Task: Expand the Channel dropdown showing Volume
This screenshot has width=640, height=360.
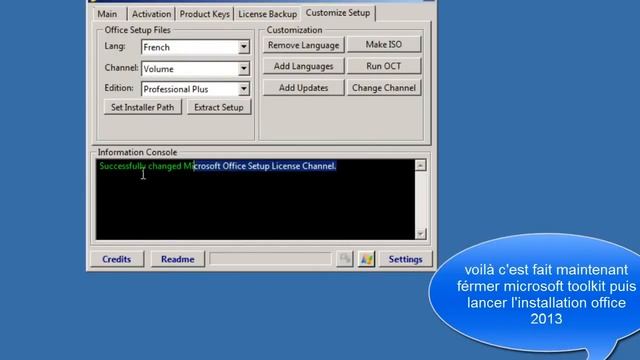Action: coord(196,69)
